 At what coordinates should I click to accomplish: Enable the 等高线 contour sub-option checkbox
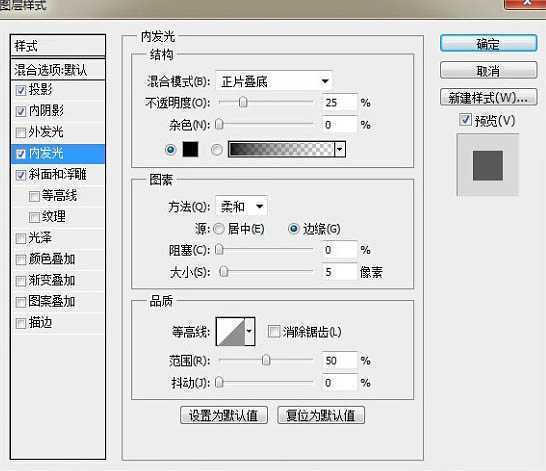coord(34,196)
